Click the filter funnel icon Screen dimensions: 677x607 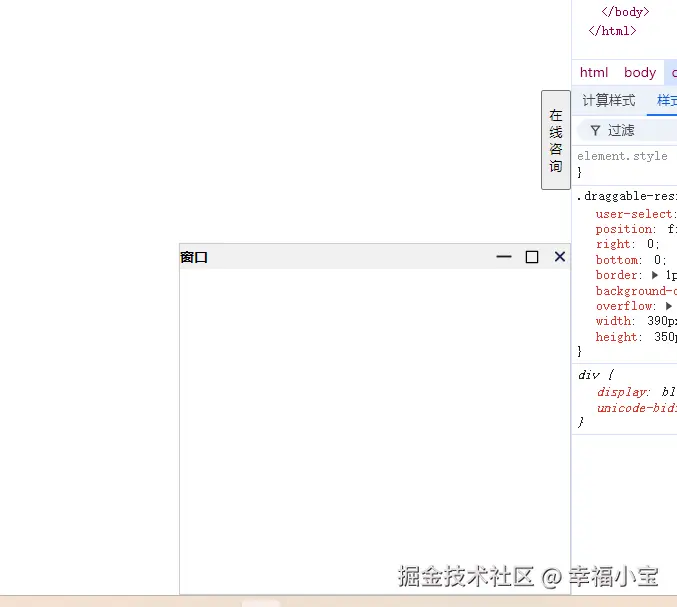click(x=595, y=130)
